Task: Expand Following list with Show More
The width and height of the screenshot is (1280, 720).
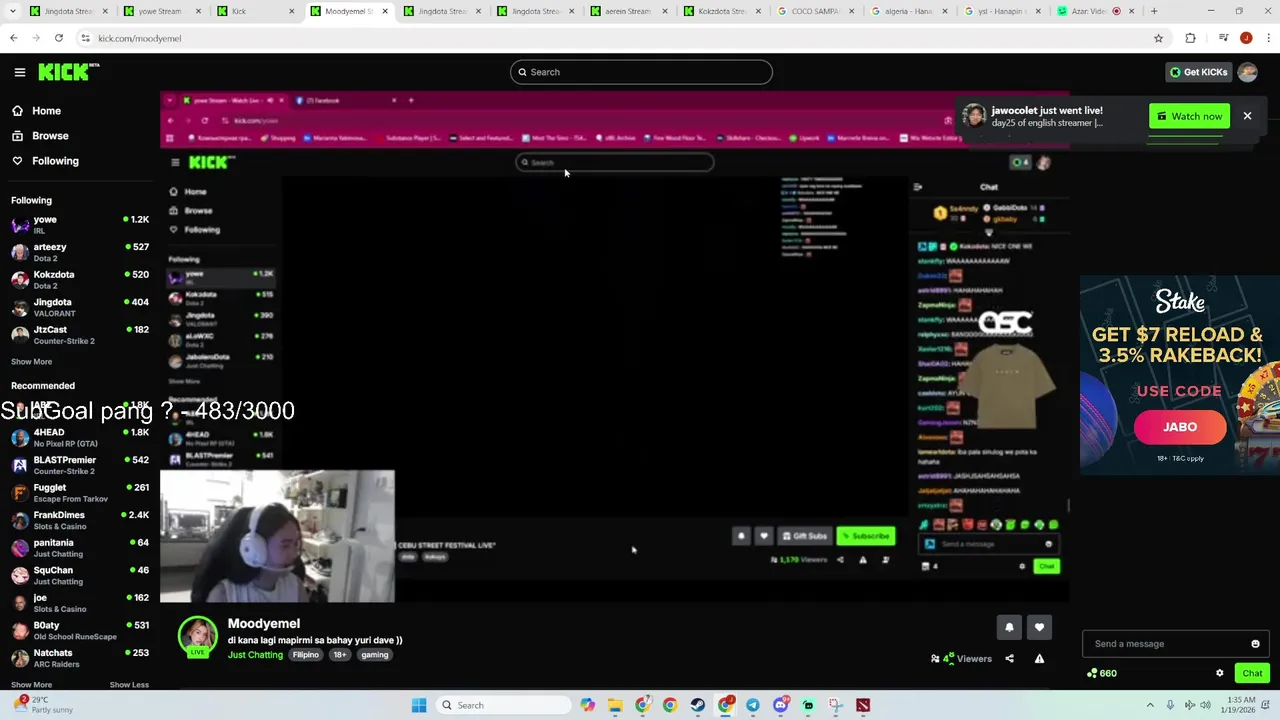Action: pyautogui.click(x=31, y=362)
